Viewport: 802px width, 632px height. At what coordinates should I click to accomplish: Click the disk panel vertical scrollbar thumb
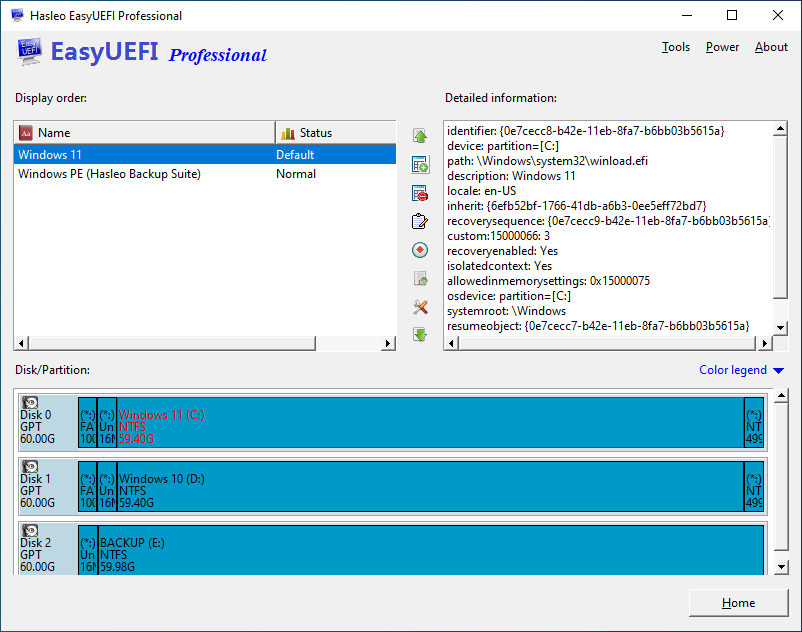(x=781, y=477)
